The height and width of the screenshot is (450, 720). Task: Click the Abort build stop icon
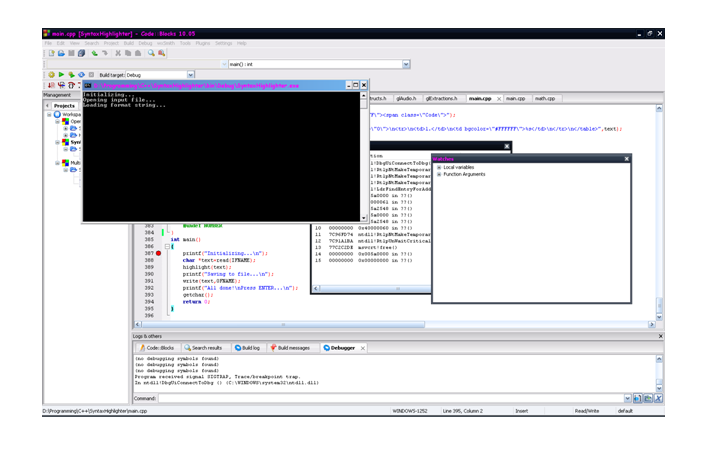tap(91, 74)
